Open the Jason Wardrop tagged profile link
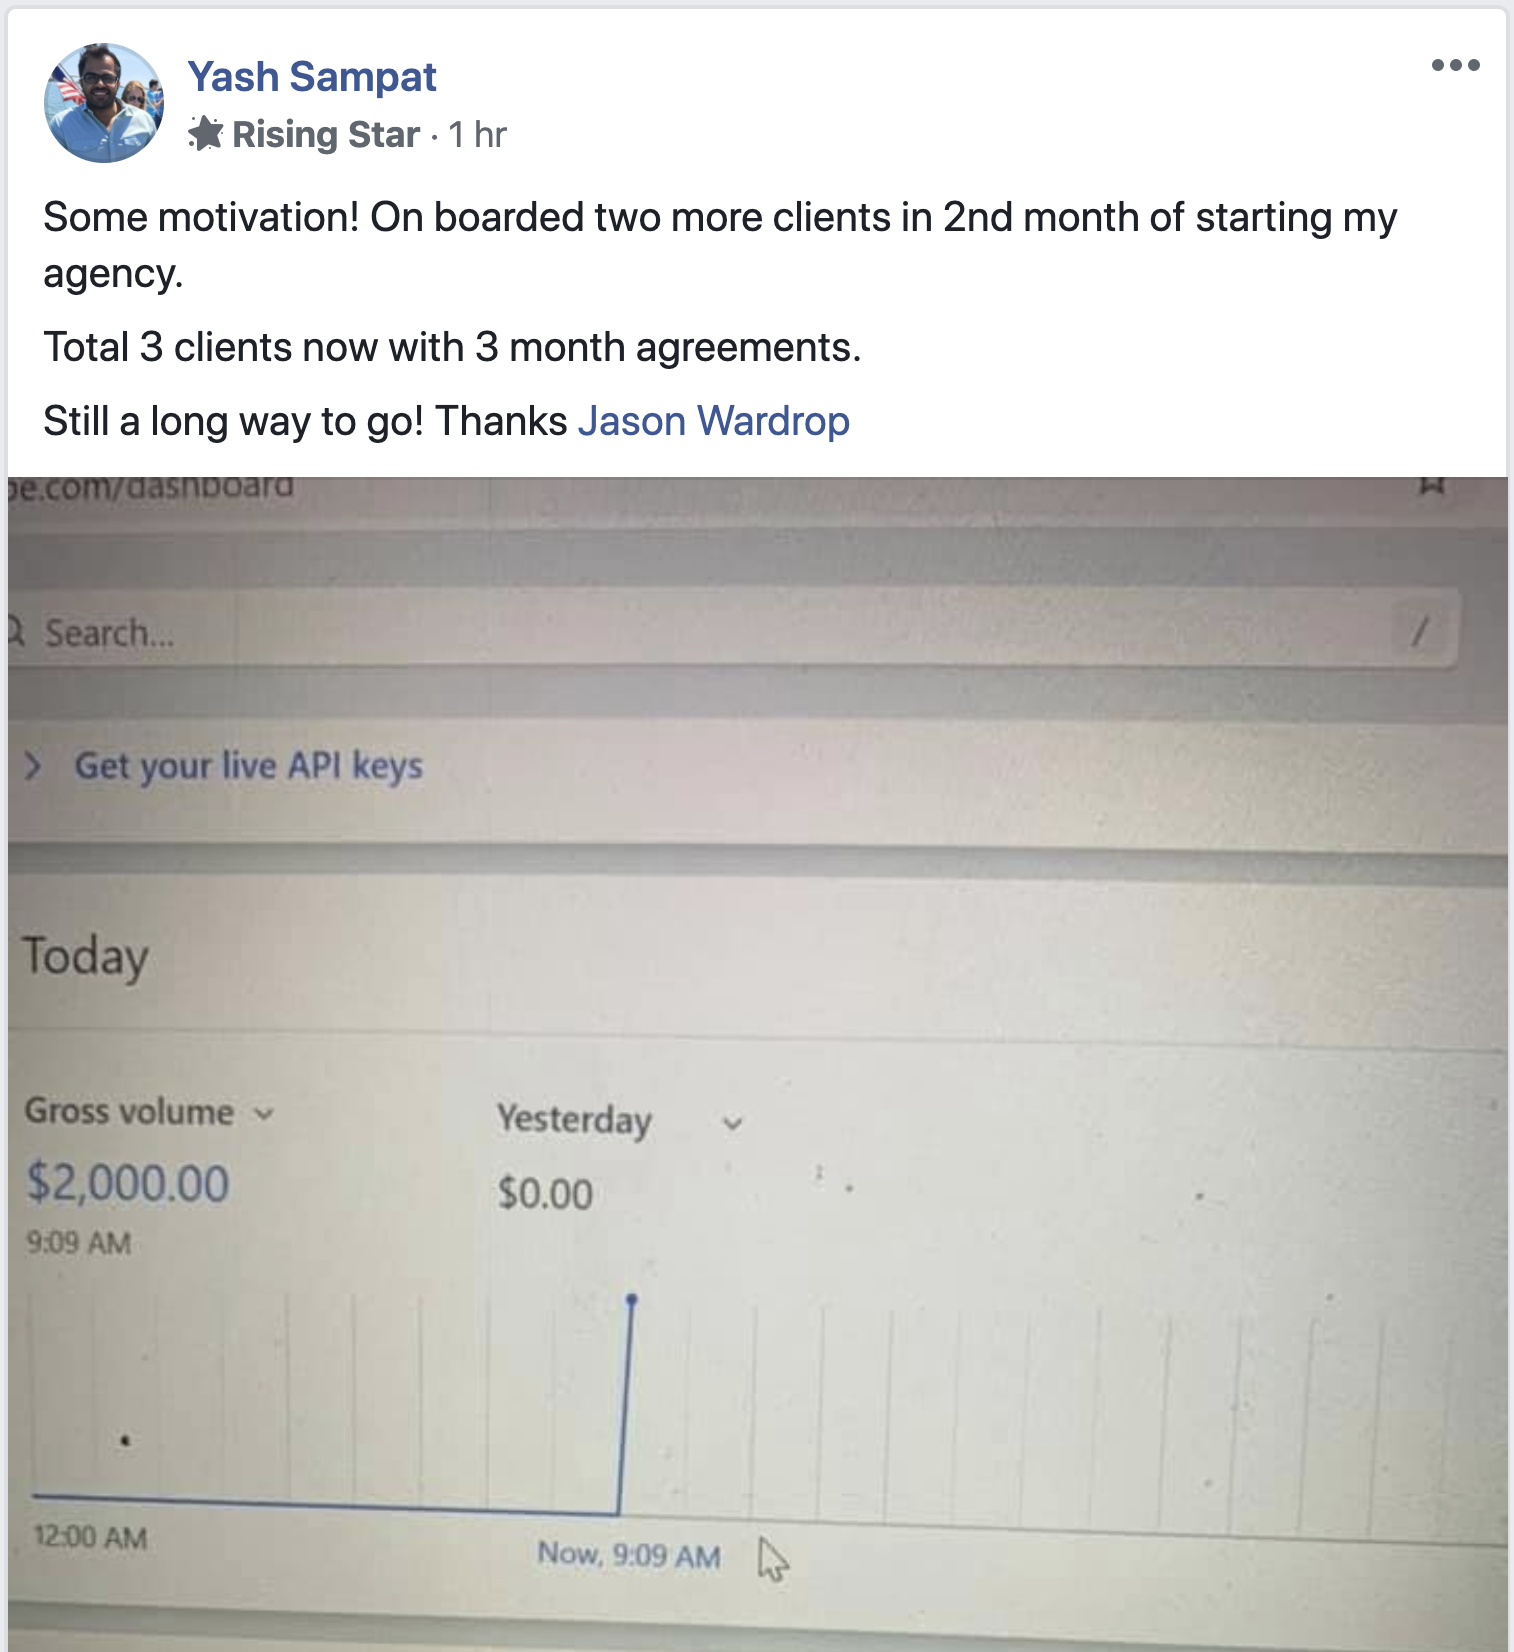The height and width of the screenshot is (1652, 1514). click(714, 421)
